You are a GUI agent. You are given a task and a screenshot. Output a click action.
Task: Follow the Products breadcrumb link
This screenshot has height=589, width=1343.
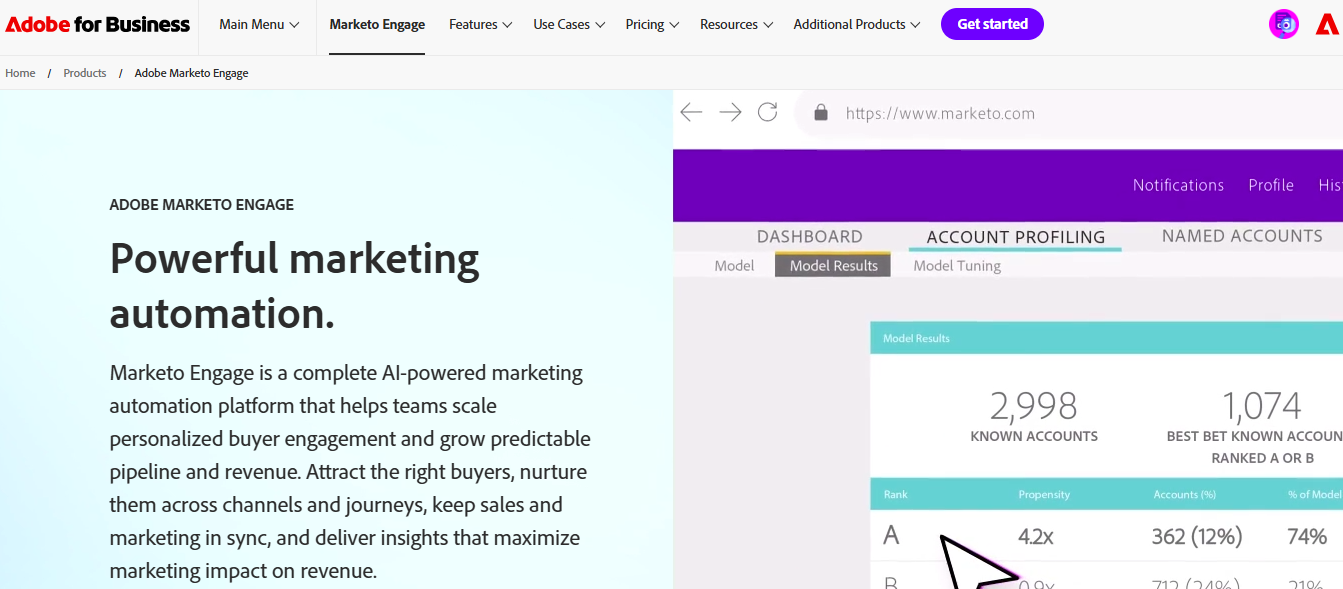[x=85, y=73]
